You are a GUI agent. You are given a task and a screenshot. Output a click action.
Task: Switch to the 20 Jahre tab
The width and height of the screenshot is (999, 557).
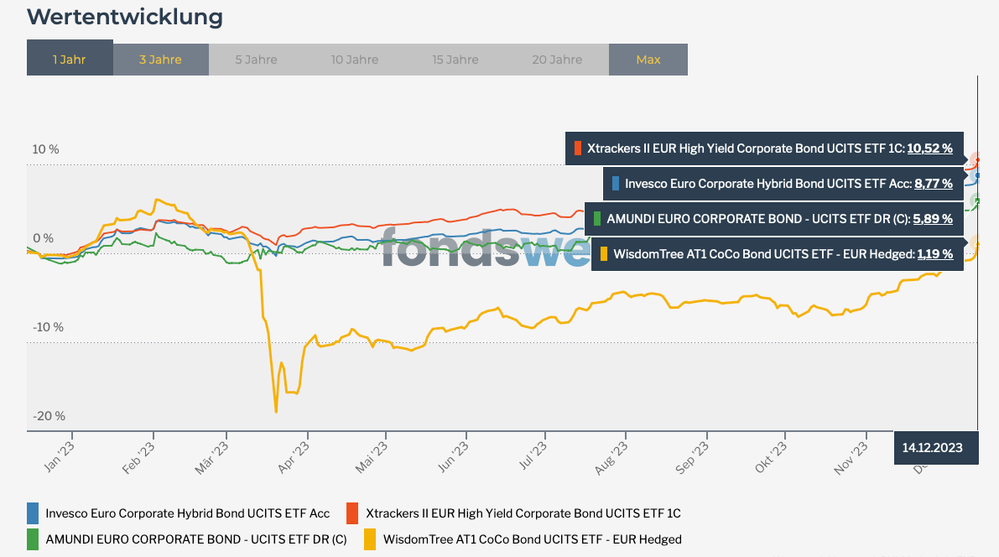(555, 60)
